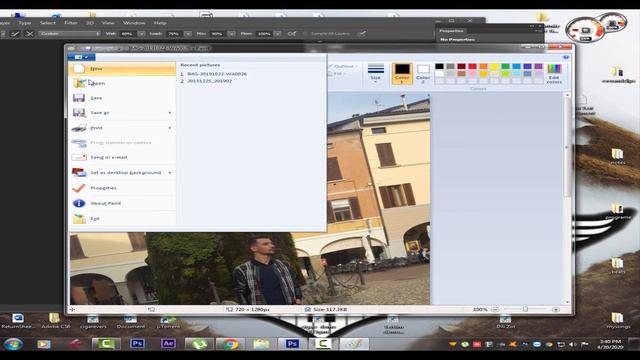Viewport: 640px width, 360px height.
Task: Open Photoshop View menu
Action: tap(108, 23)
